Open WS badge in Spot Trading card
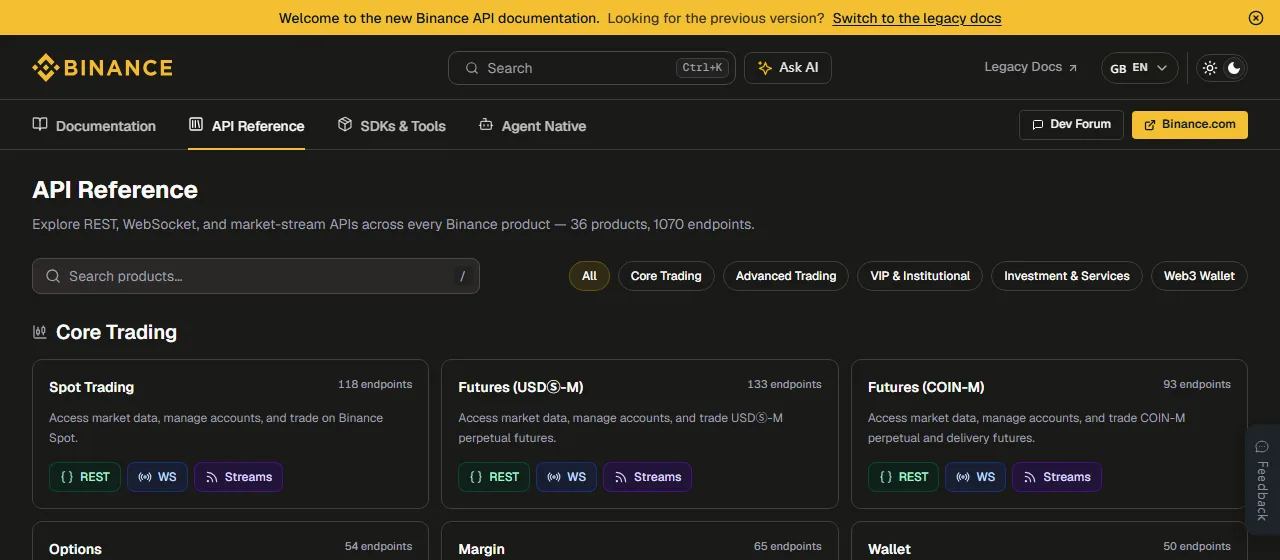1280x560 pixels. coord(157,477)
